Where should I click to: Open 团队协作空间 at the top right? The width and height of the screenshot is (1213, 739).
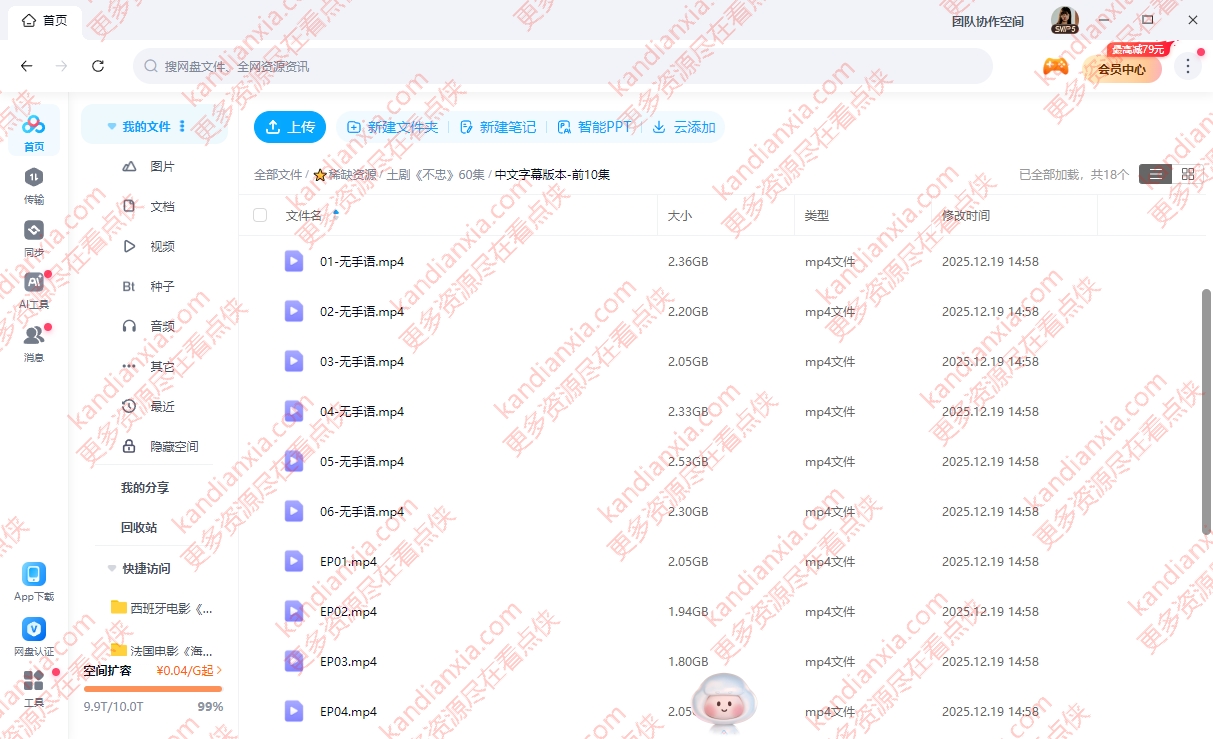(x=989, y=20)
